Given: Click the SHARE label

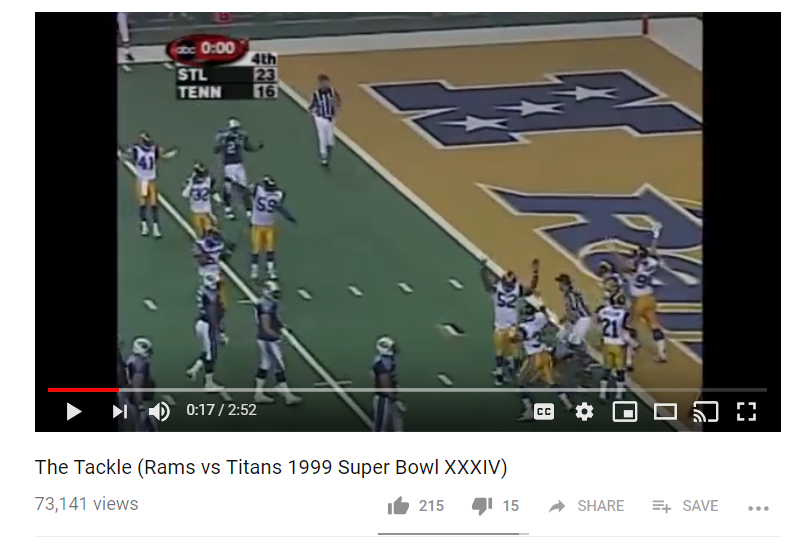Looking at the screenshot, I should (600, 506).
